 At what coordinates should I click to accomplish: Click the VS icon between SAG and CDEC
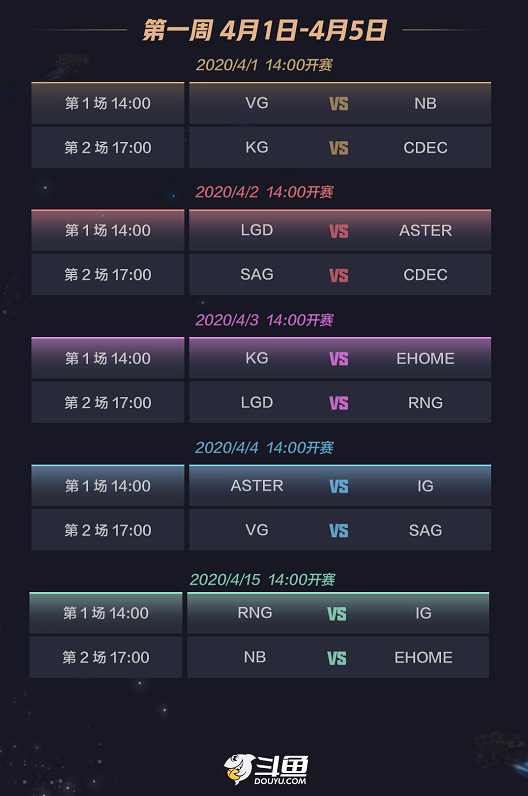tap(339, 276)
